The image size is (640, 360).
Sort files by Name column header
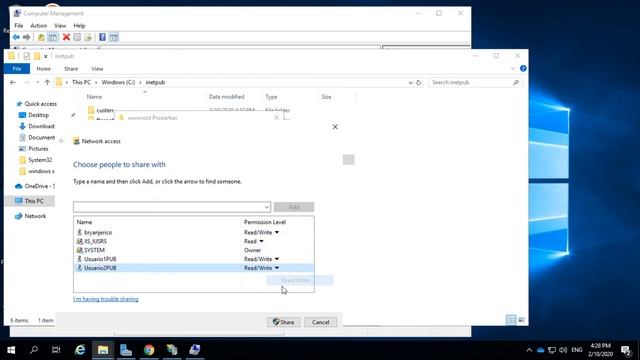(94, 97)
